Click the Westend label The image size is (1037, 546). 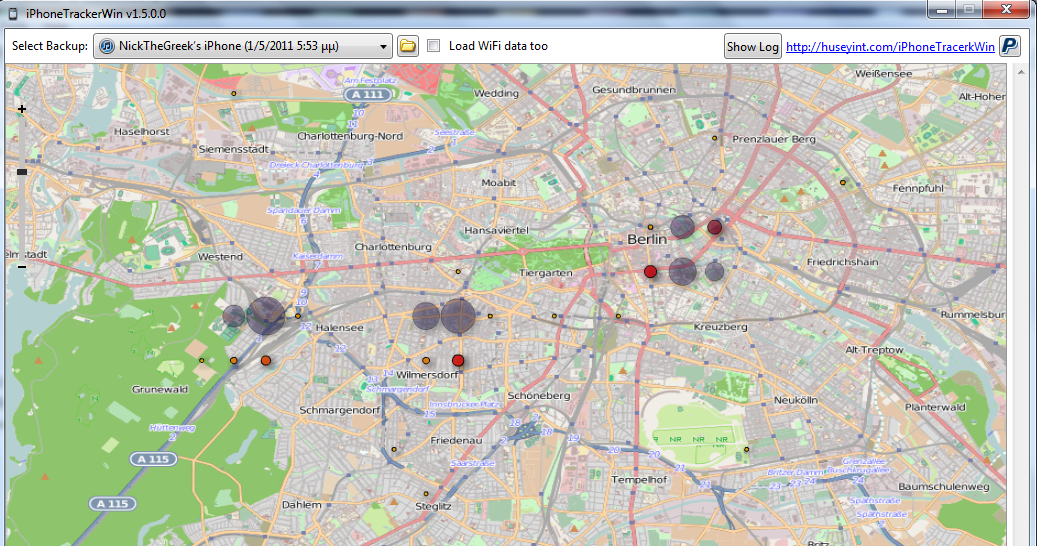220,256
